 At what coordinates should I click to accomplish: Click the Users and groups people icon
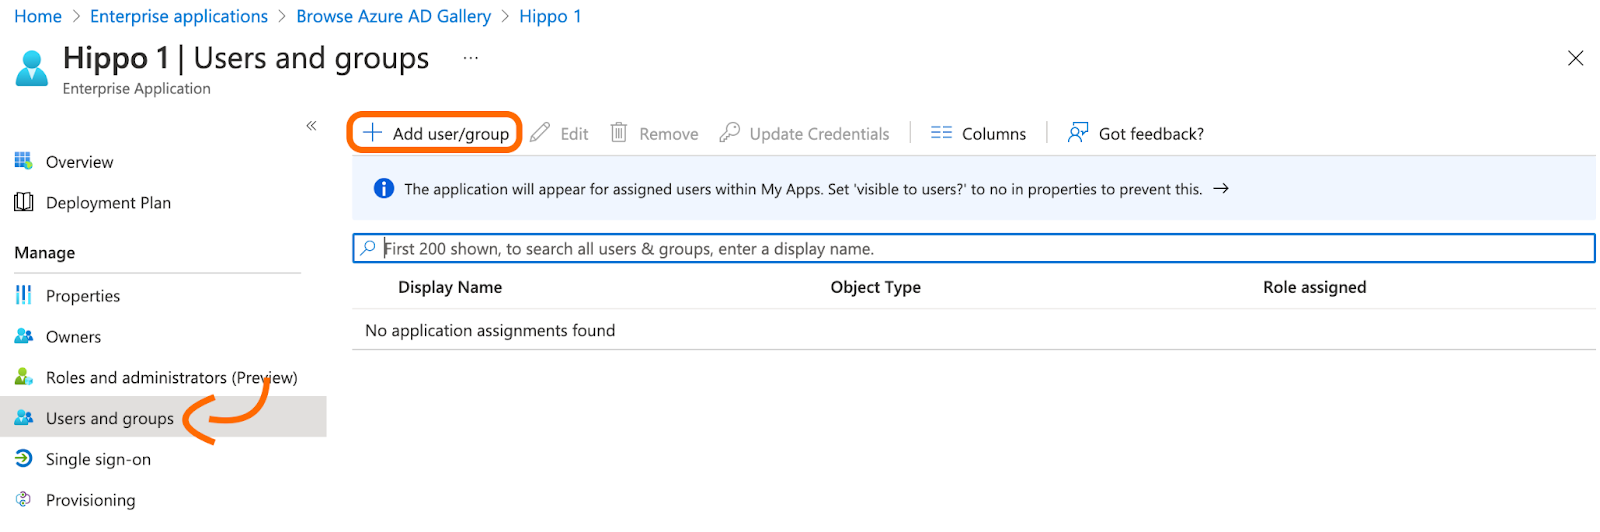click(24, 417)
